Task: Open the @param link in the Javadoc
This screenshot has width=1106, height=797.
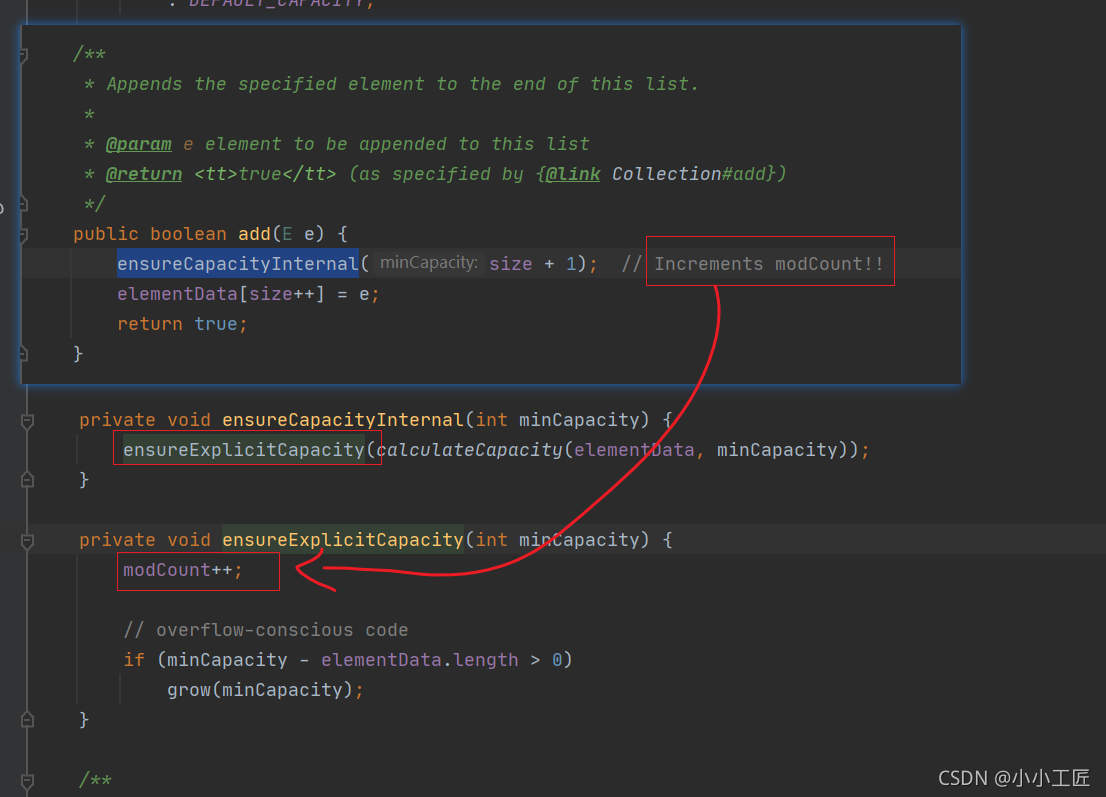Action: click(x=138, y=143)
